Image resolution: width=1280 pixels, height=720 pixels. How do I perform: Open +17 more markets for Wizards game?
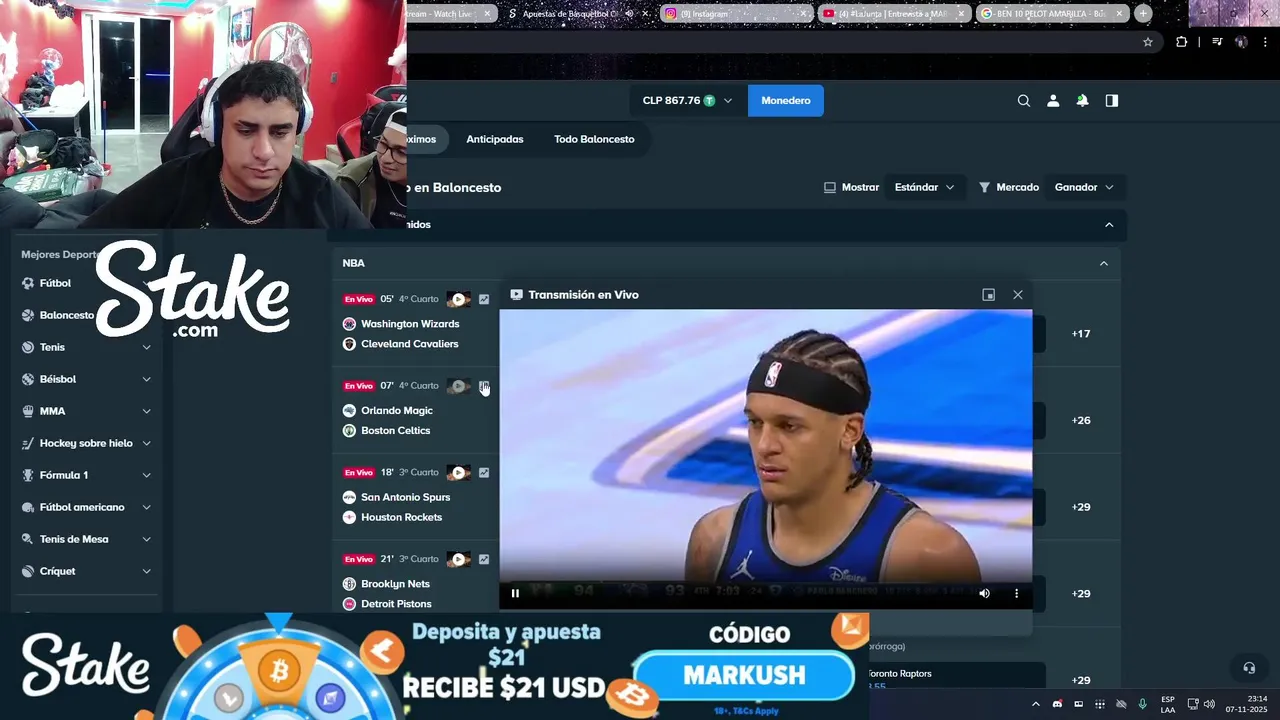click(1081, 334)
